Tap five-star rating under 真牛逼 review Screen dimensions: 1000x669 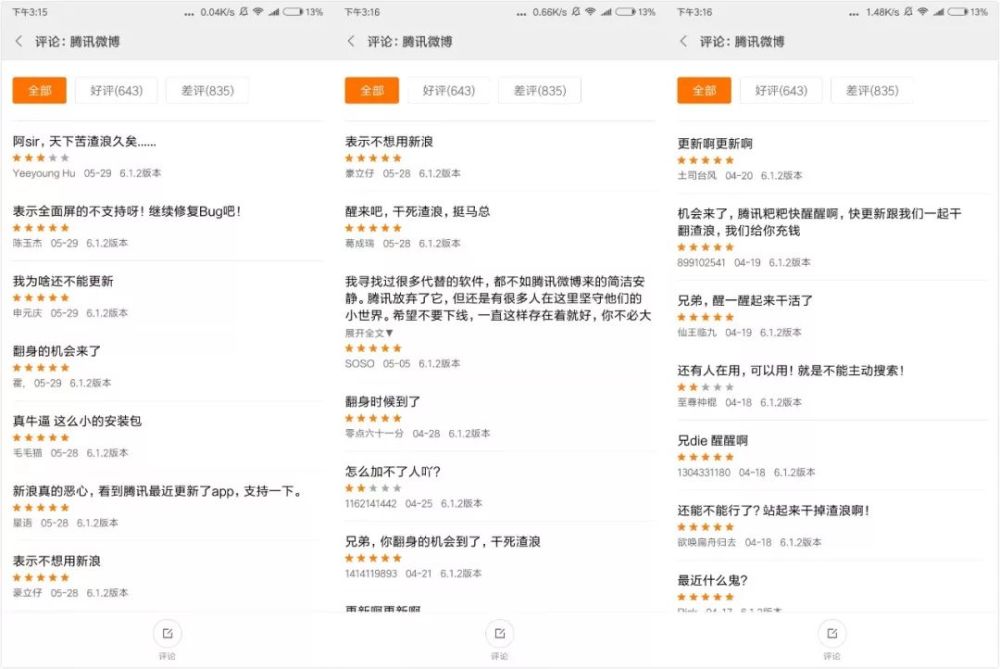[41, 437]
